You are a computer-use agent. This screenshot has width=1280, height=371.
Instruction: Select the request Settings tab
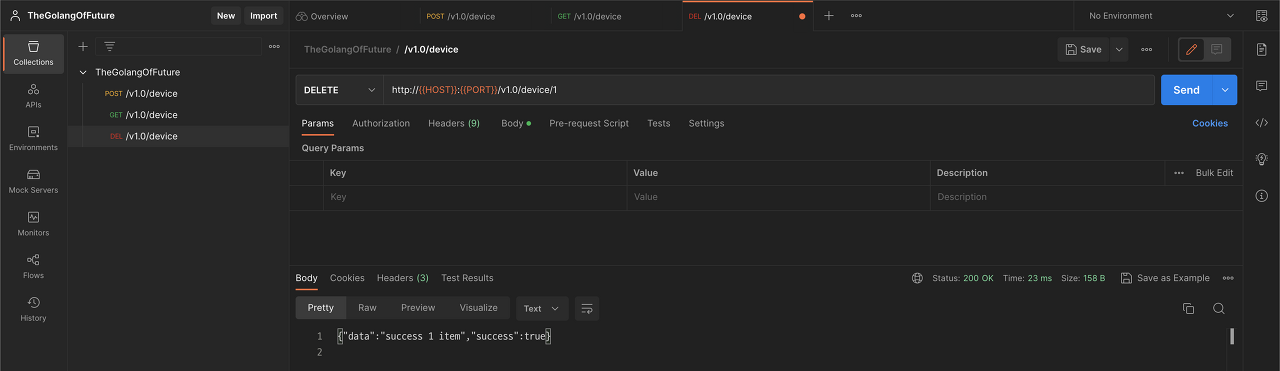pos(706,123)
